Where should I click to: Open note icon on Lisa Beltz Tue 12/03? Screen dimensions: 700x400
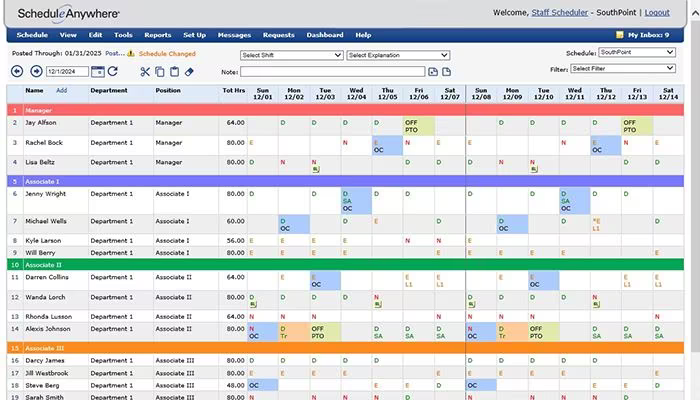[x=316, y=169]
